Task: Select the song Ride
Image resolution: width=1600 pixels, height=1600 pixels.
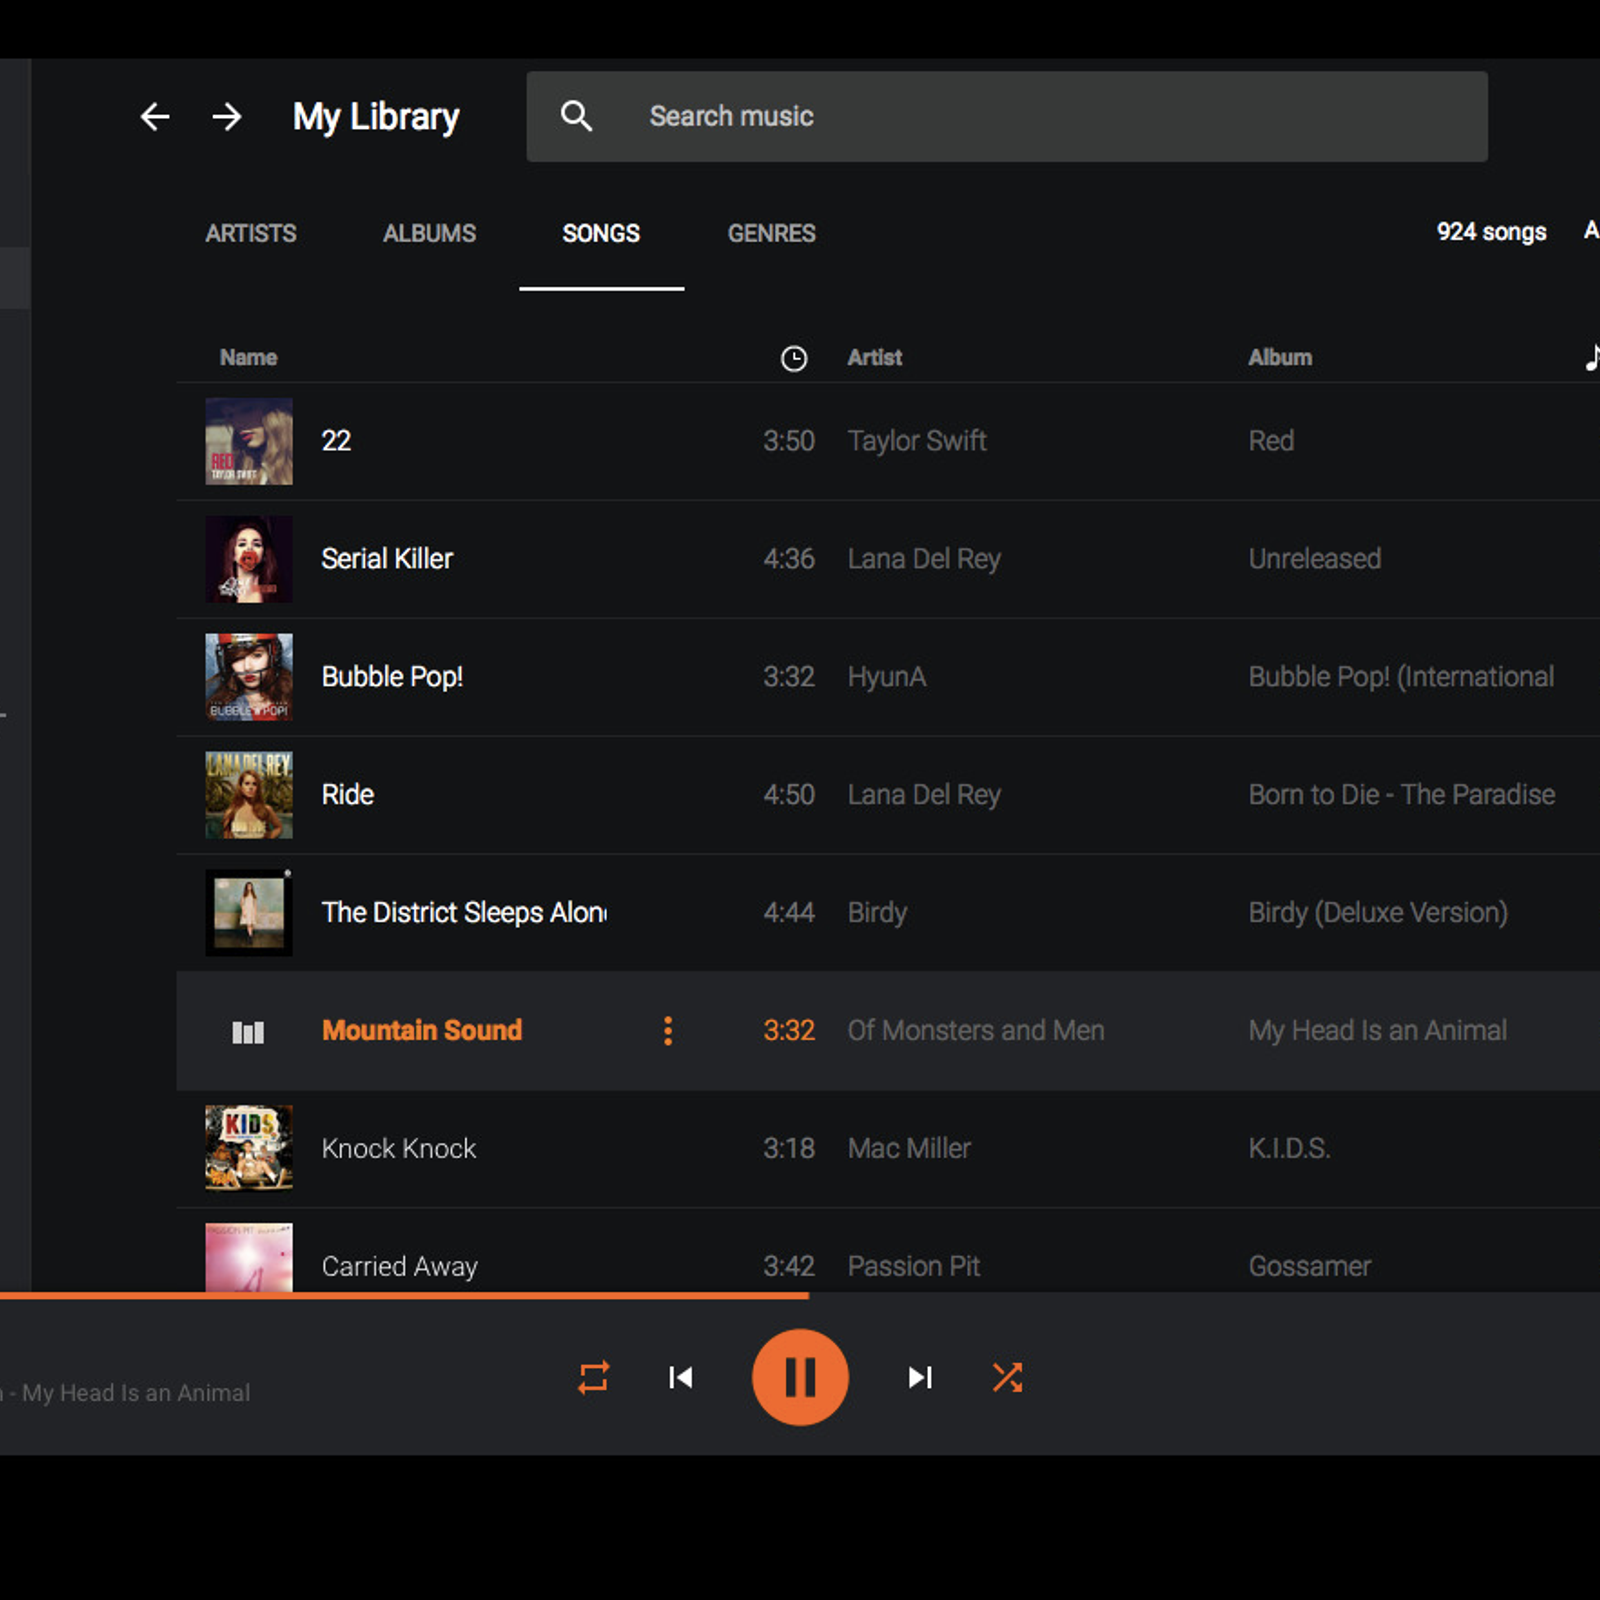Action: 348,795
